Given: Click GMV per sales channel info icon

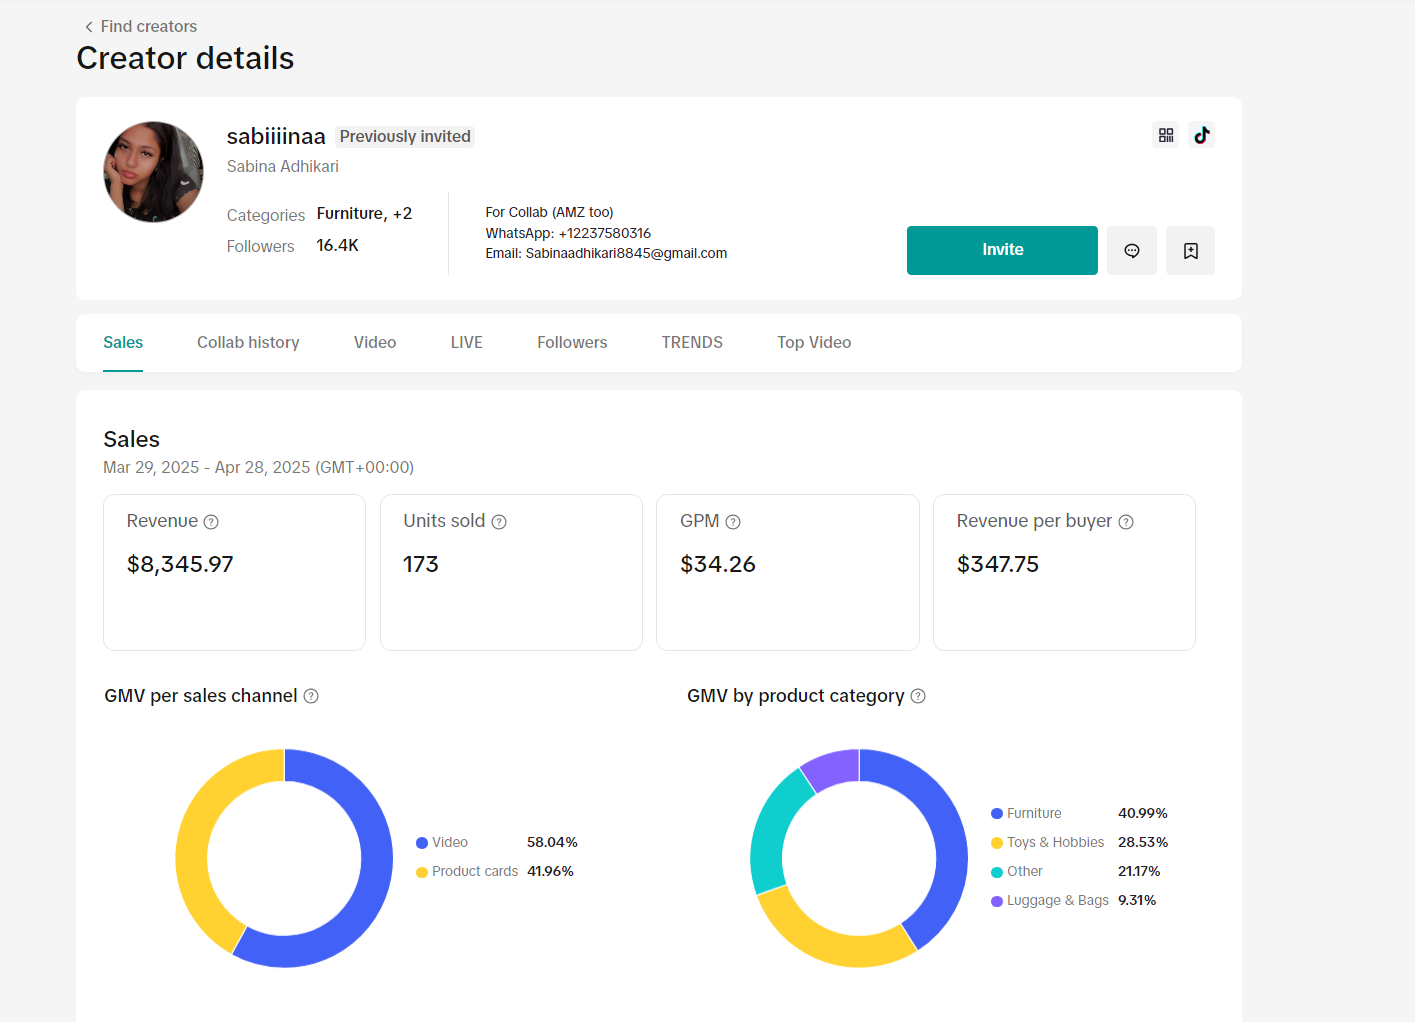Looking at the screenshot, I should (311, 696).
